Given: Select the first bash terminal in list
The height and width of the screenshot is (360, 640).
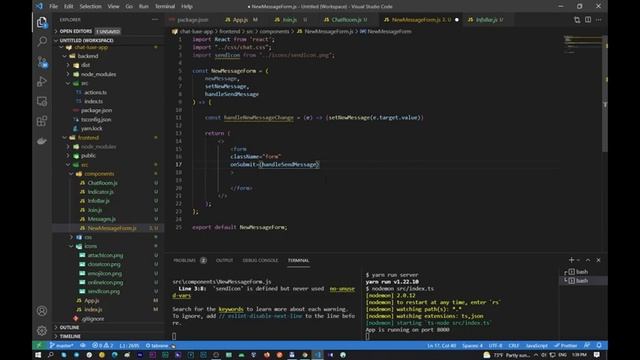Looking at the screenshot, I should click(582, 272).
